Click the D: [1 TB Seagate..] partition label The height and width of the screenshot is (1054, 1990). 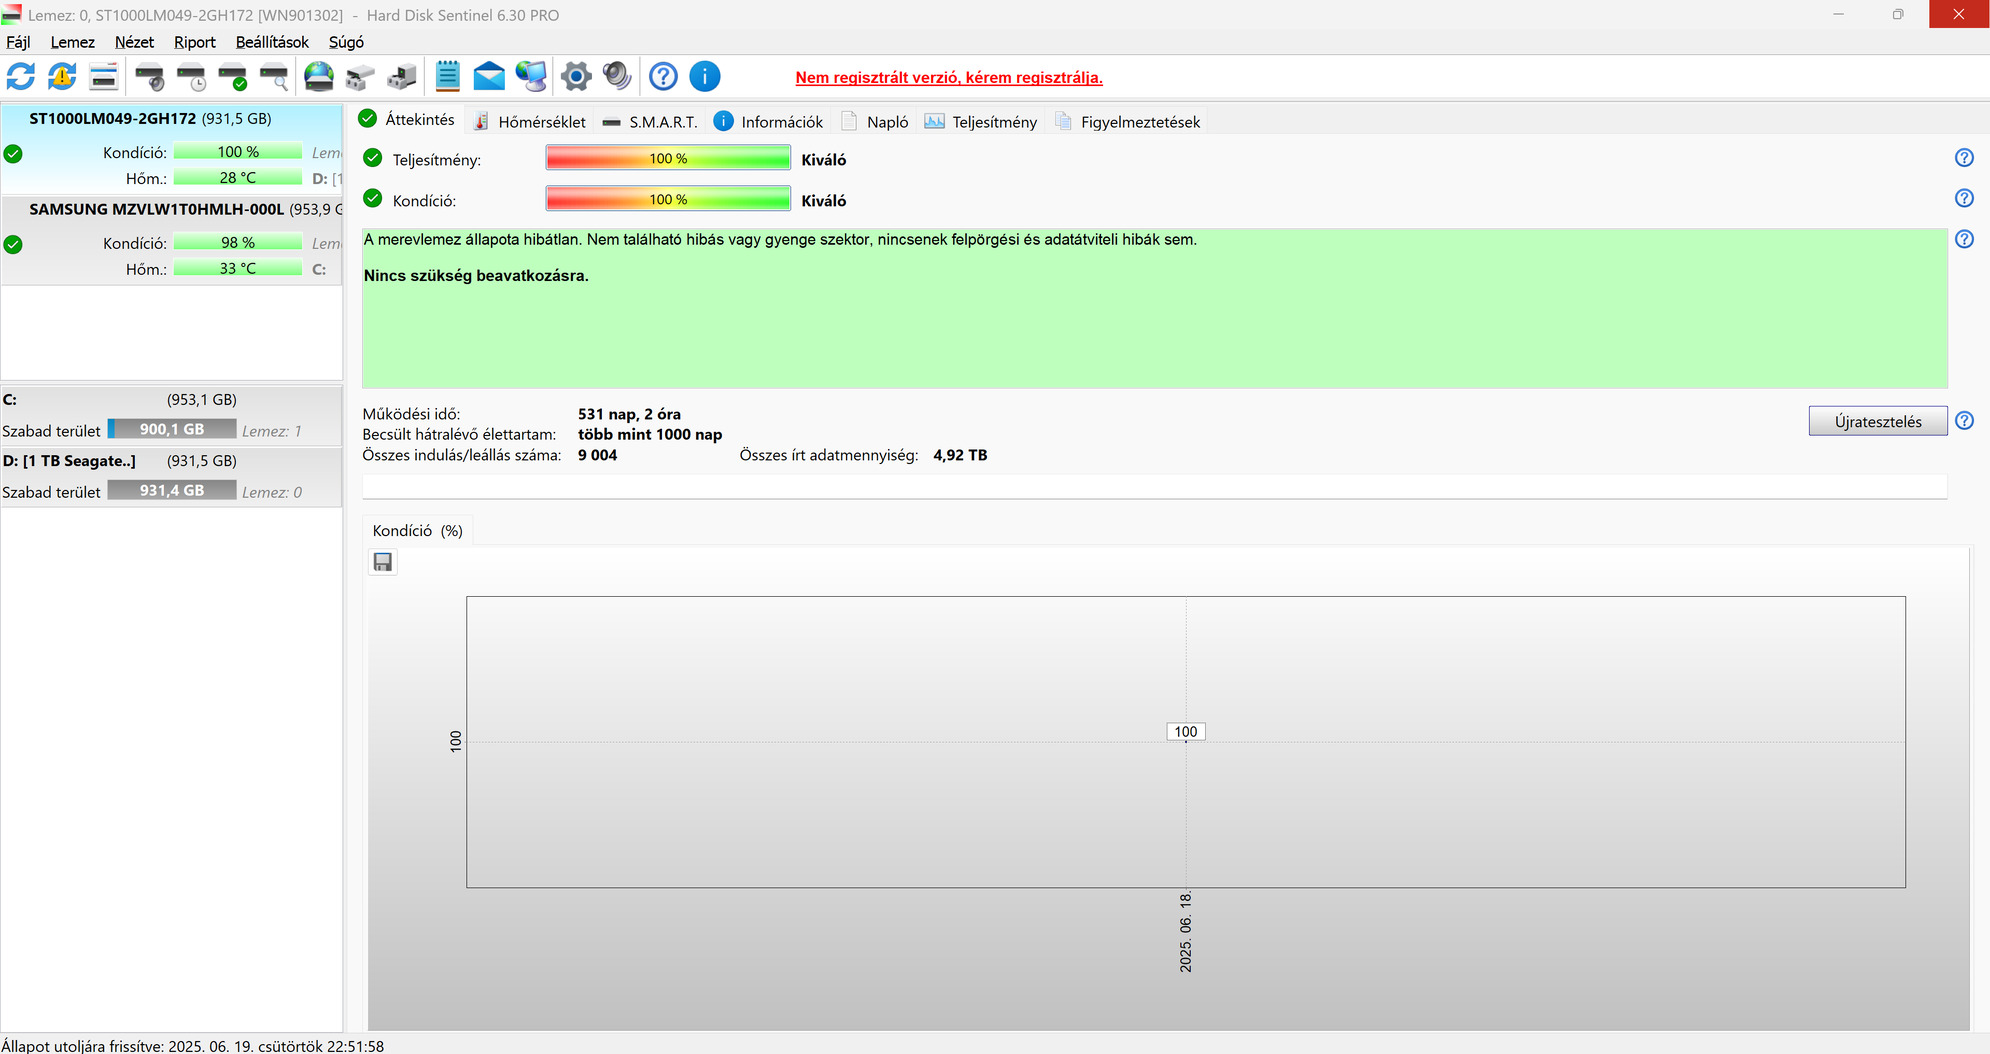click(69, 461)
